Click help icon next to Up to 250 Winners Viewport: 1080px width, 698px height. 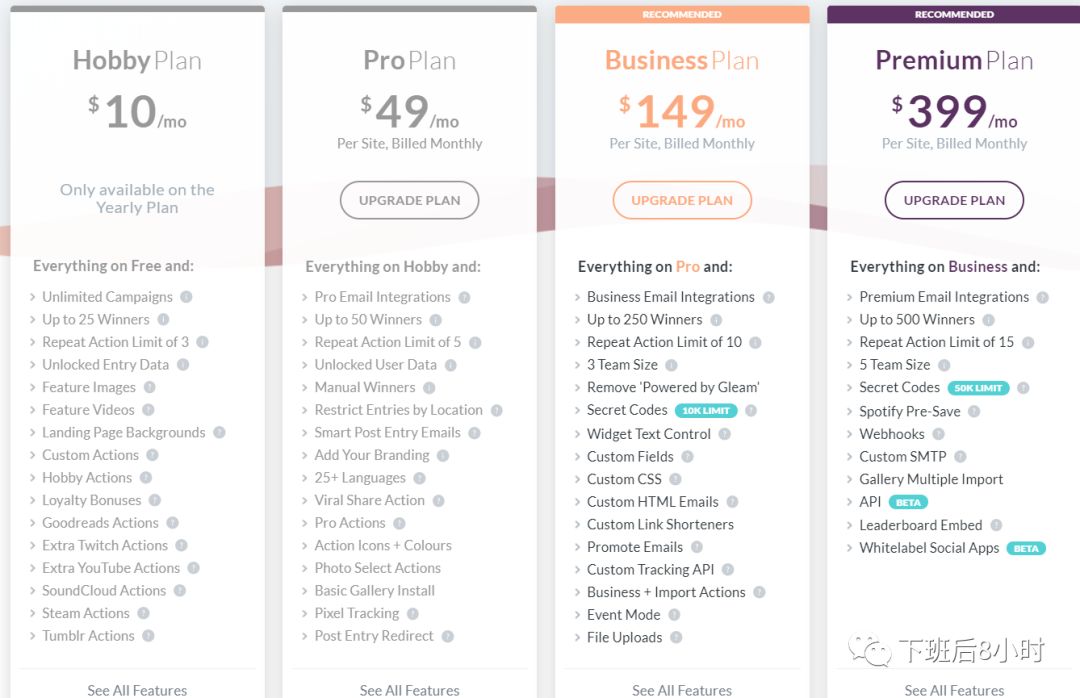(x=716, y=320)
